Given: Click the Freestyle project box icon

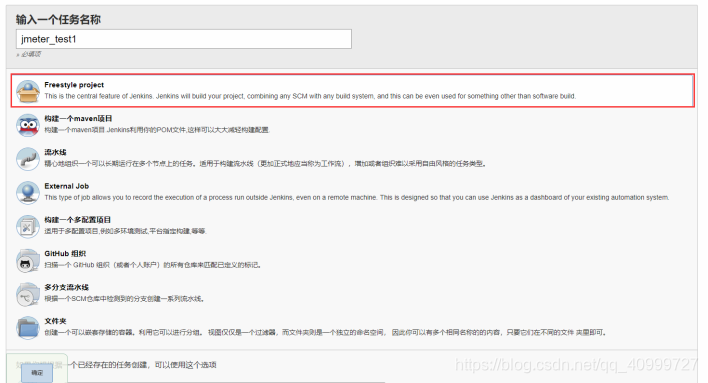Looking at the screenshot, I should (x=28, y=91).
